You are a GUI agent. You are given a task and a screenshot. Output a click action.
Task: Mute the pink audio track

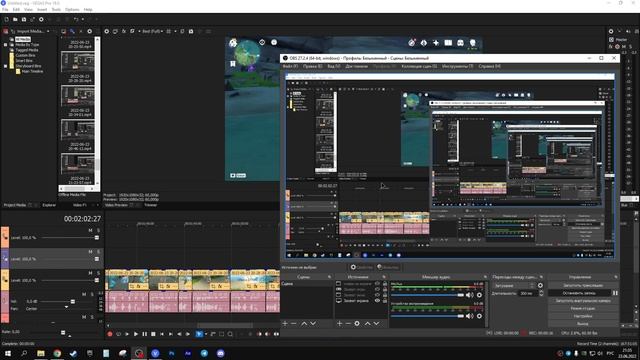[x=84, y=294]
